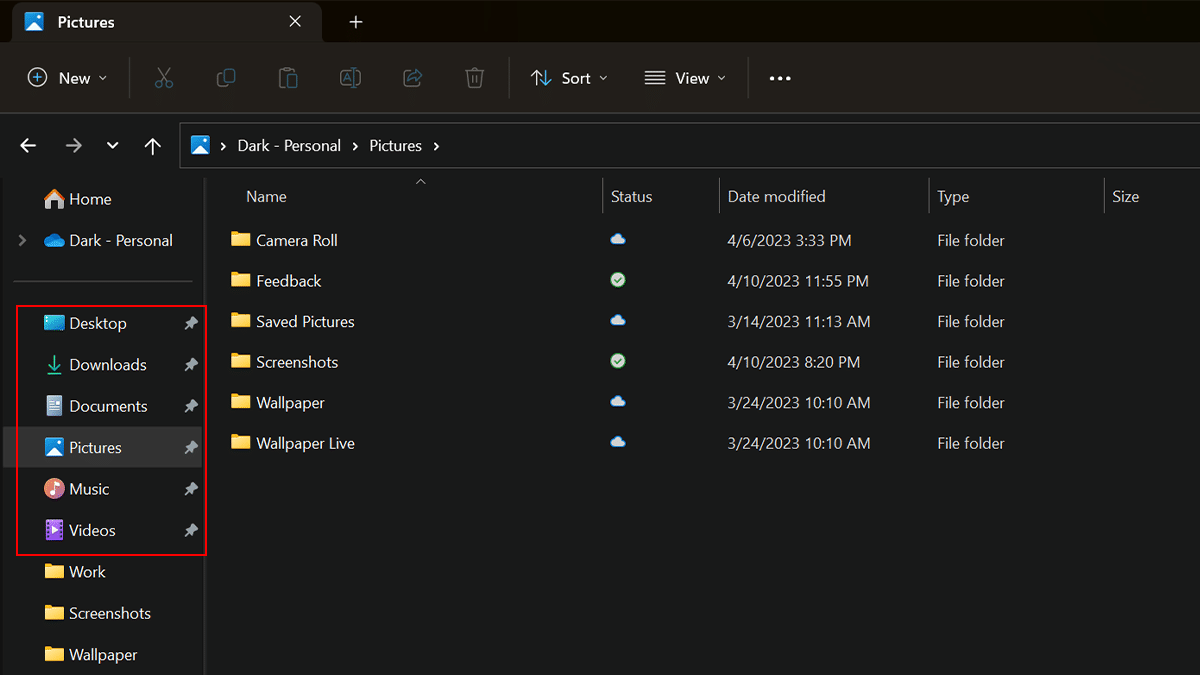Viewport: 1200px width, 675px height.
Task: Open a new tab with the plus button
Action: pyautogui.click(x=355, y=21)
